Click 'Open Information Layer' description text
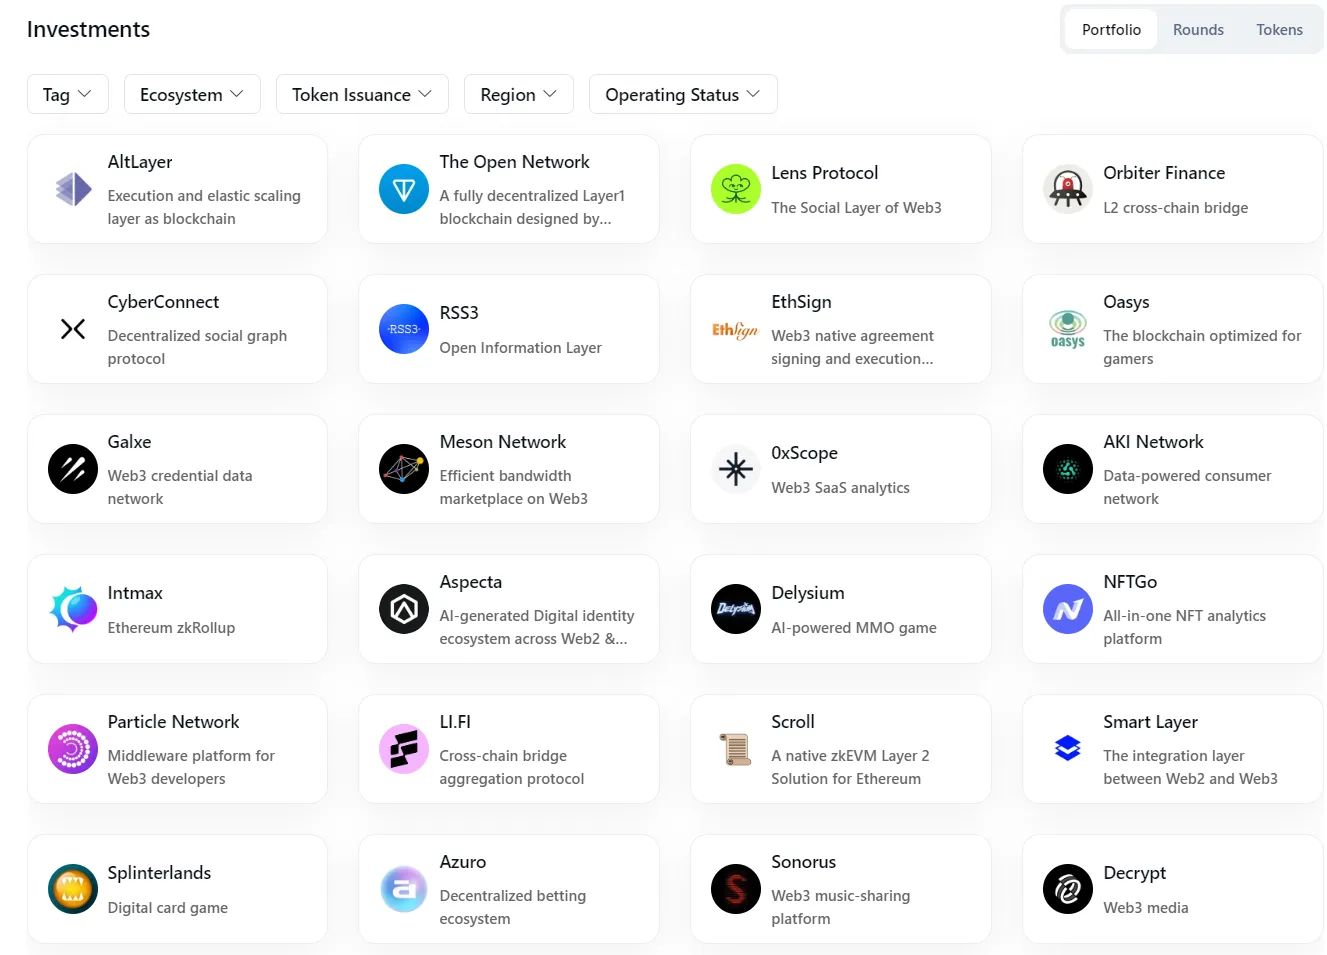Screen dimensions: 1327x955 (x=520, y=348)
